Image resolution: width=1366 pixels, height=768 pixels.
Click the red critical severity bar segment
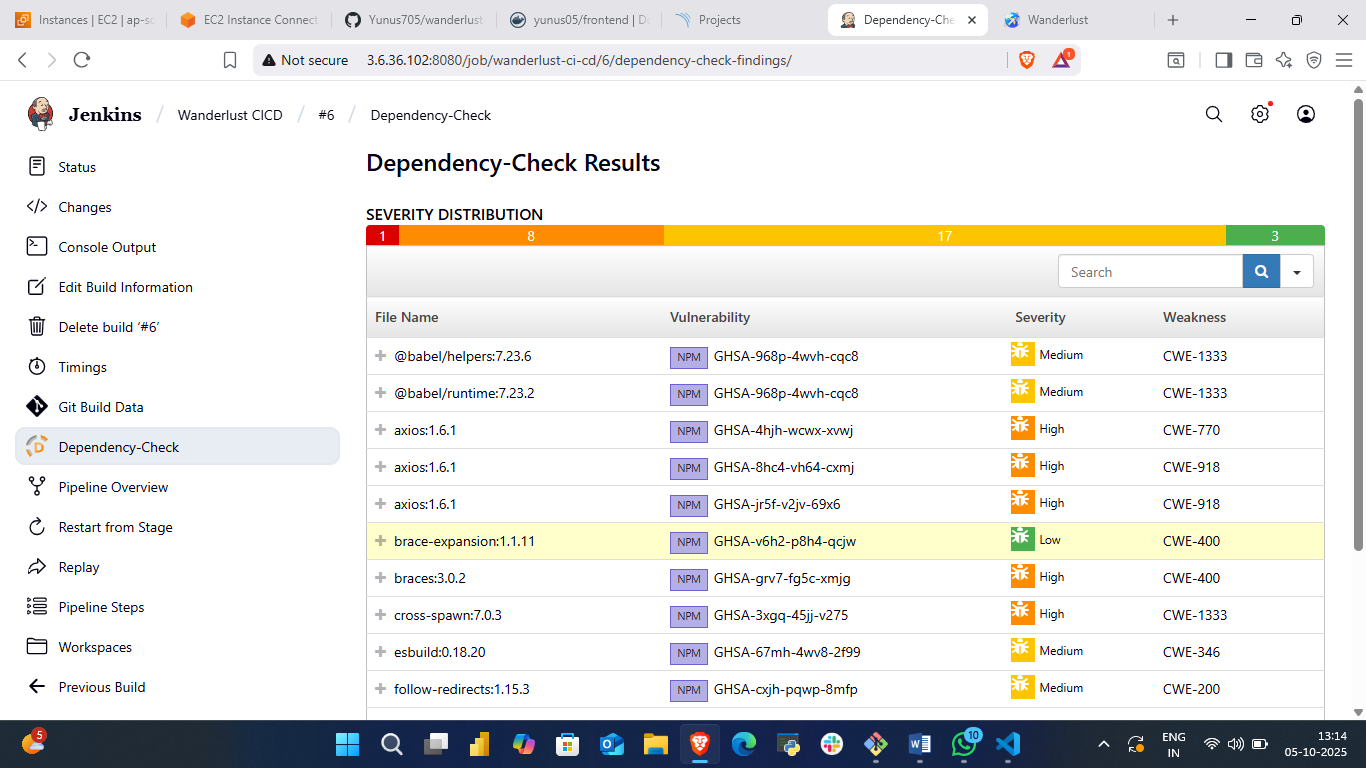[x=382, y=236]
